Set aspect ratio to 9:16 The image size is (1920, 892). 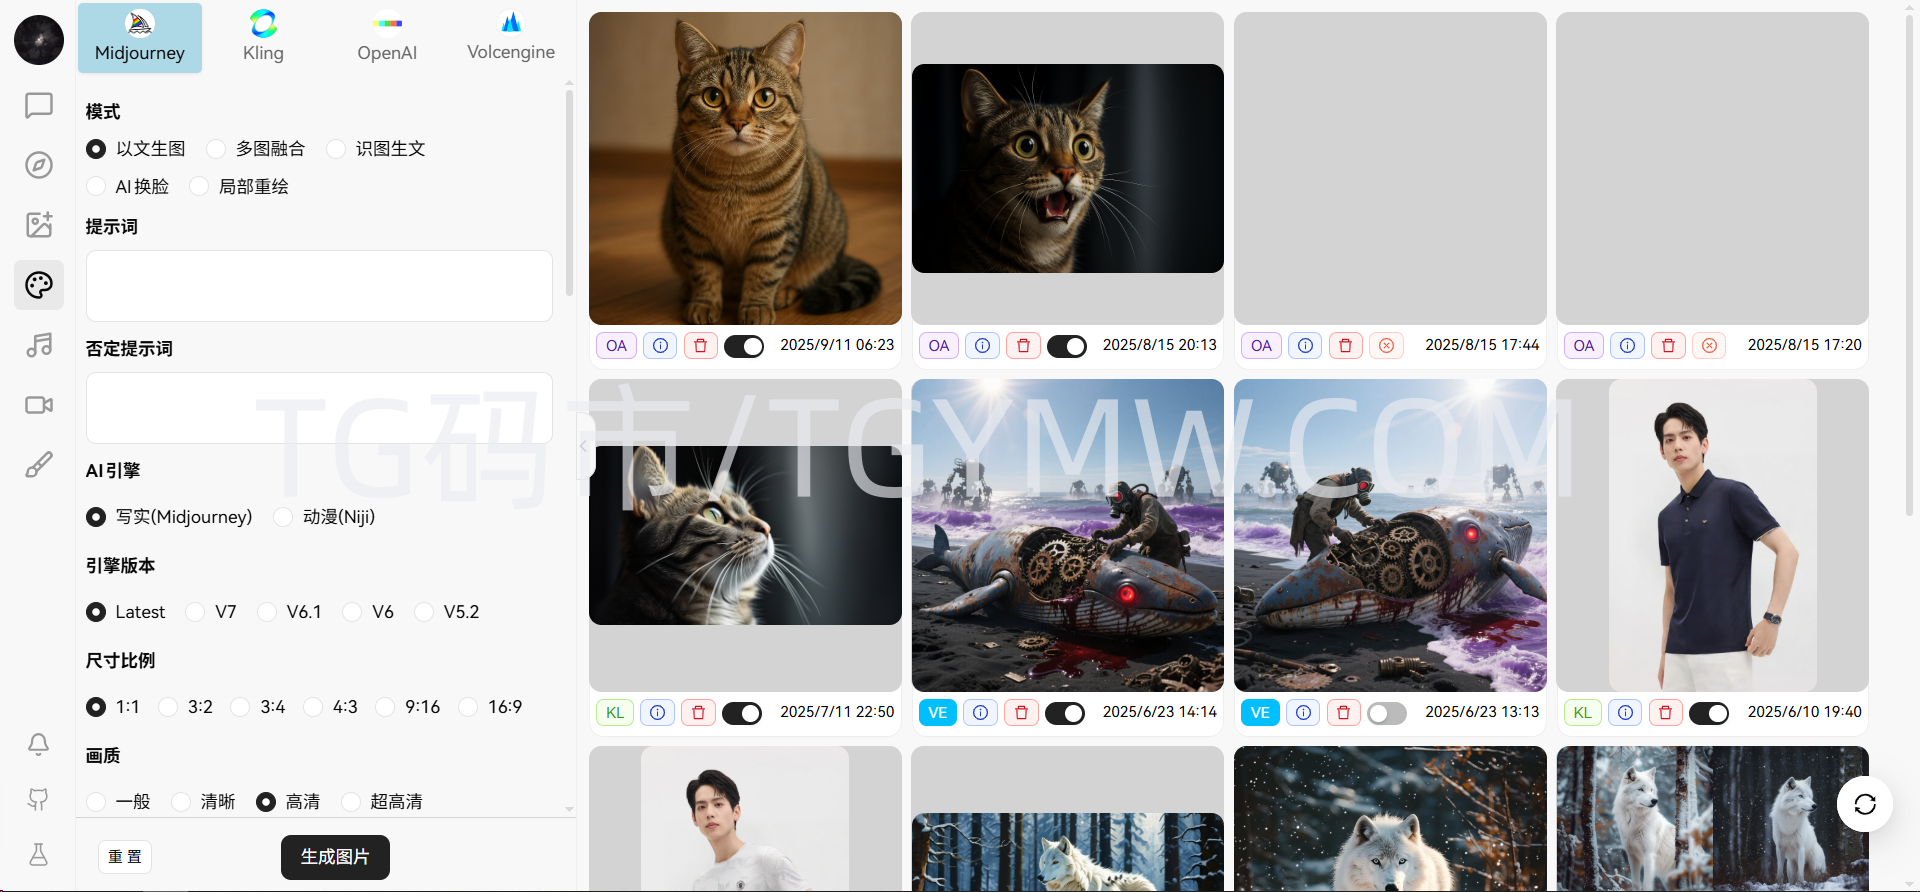tap(408, 707)
